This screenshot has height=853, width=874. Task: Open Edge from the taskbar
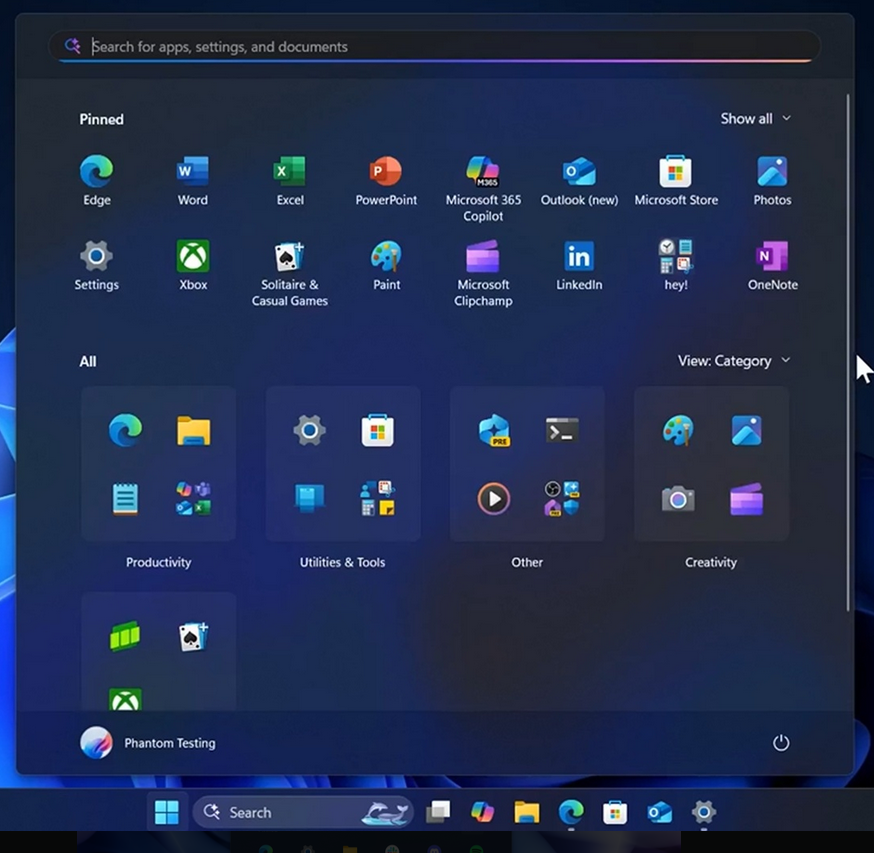click(x=571, y=812)
